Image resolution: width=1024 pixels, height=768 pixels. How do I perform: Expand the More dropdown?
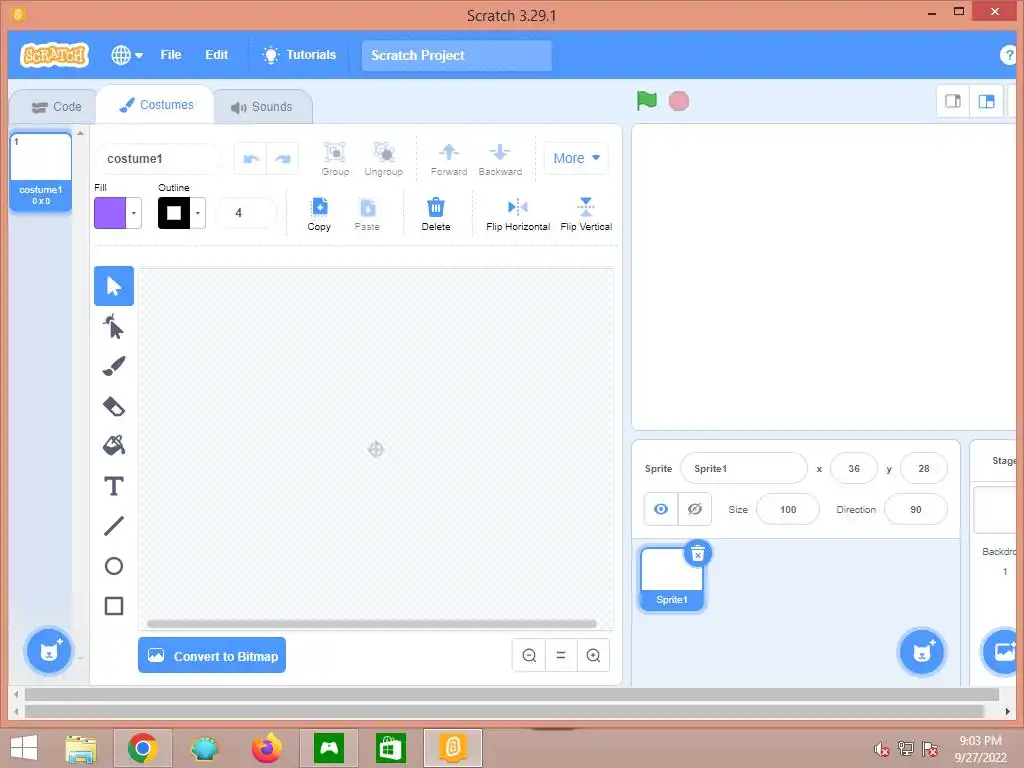576,158
